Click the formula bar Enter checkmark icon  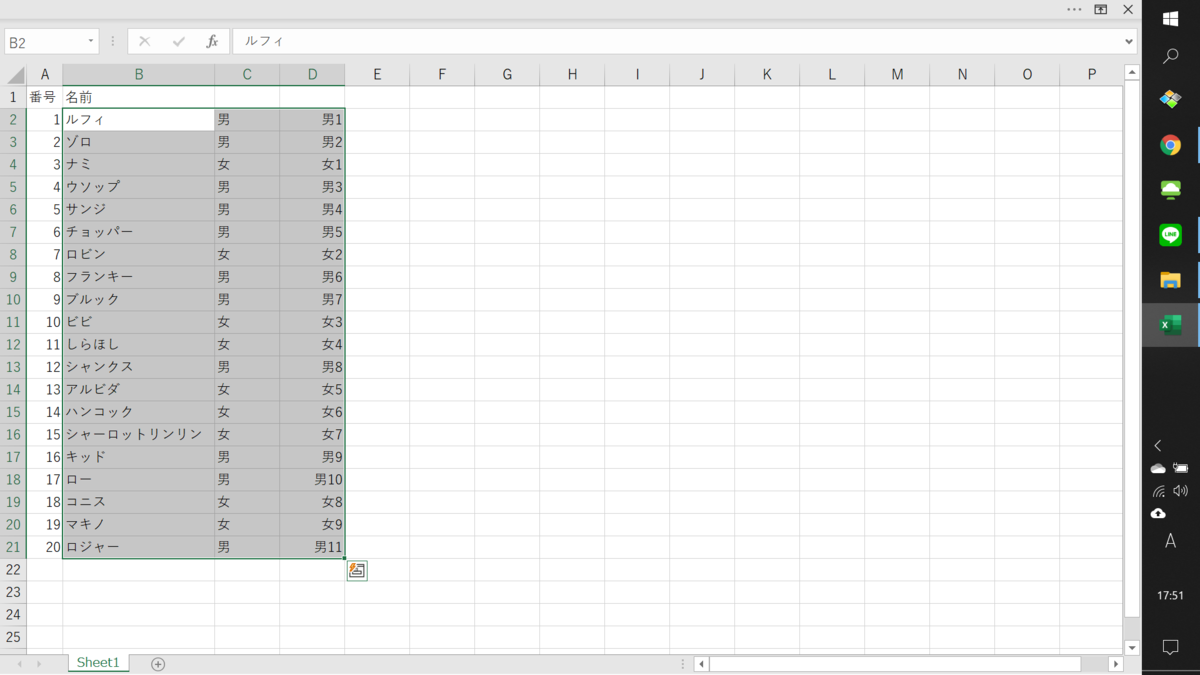point(179,41)
